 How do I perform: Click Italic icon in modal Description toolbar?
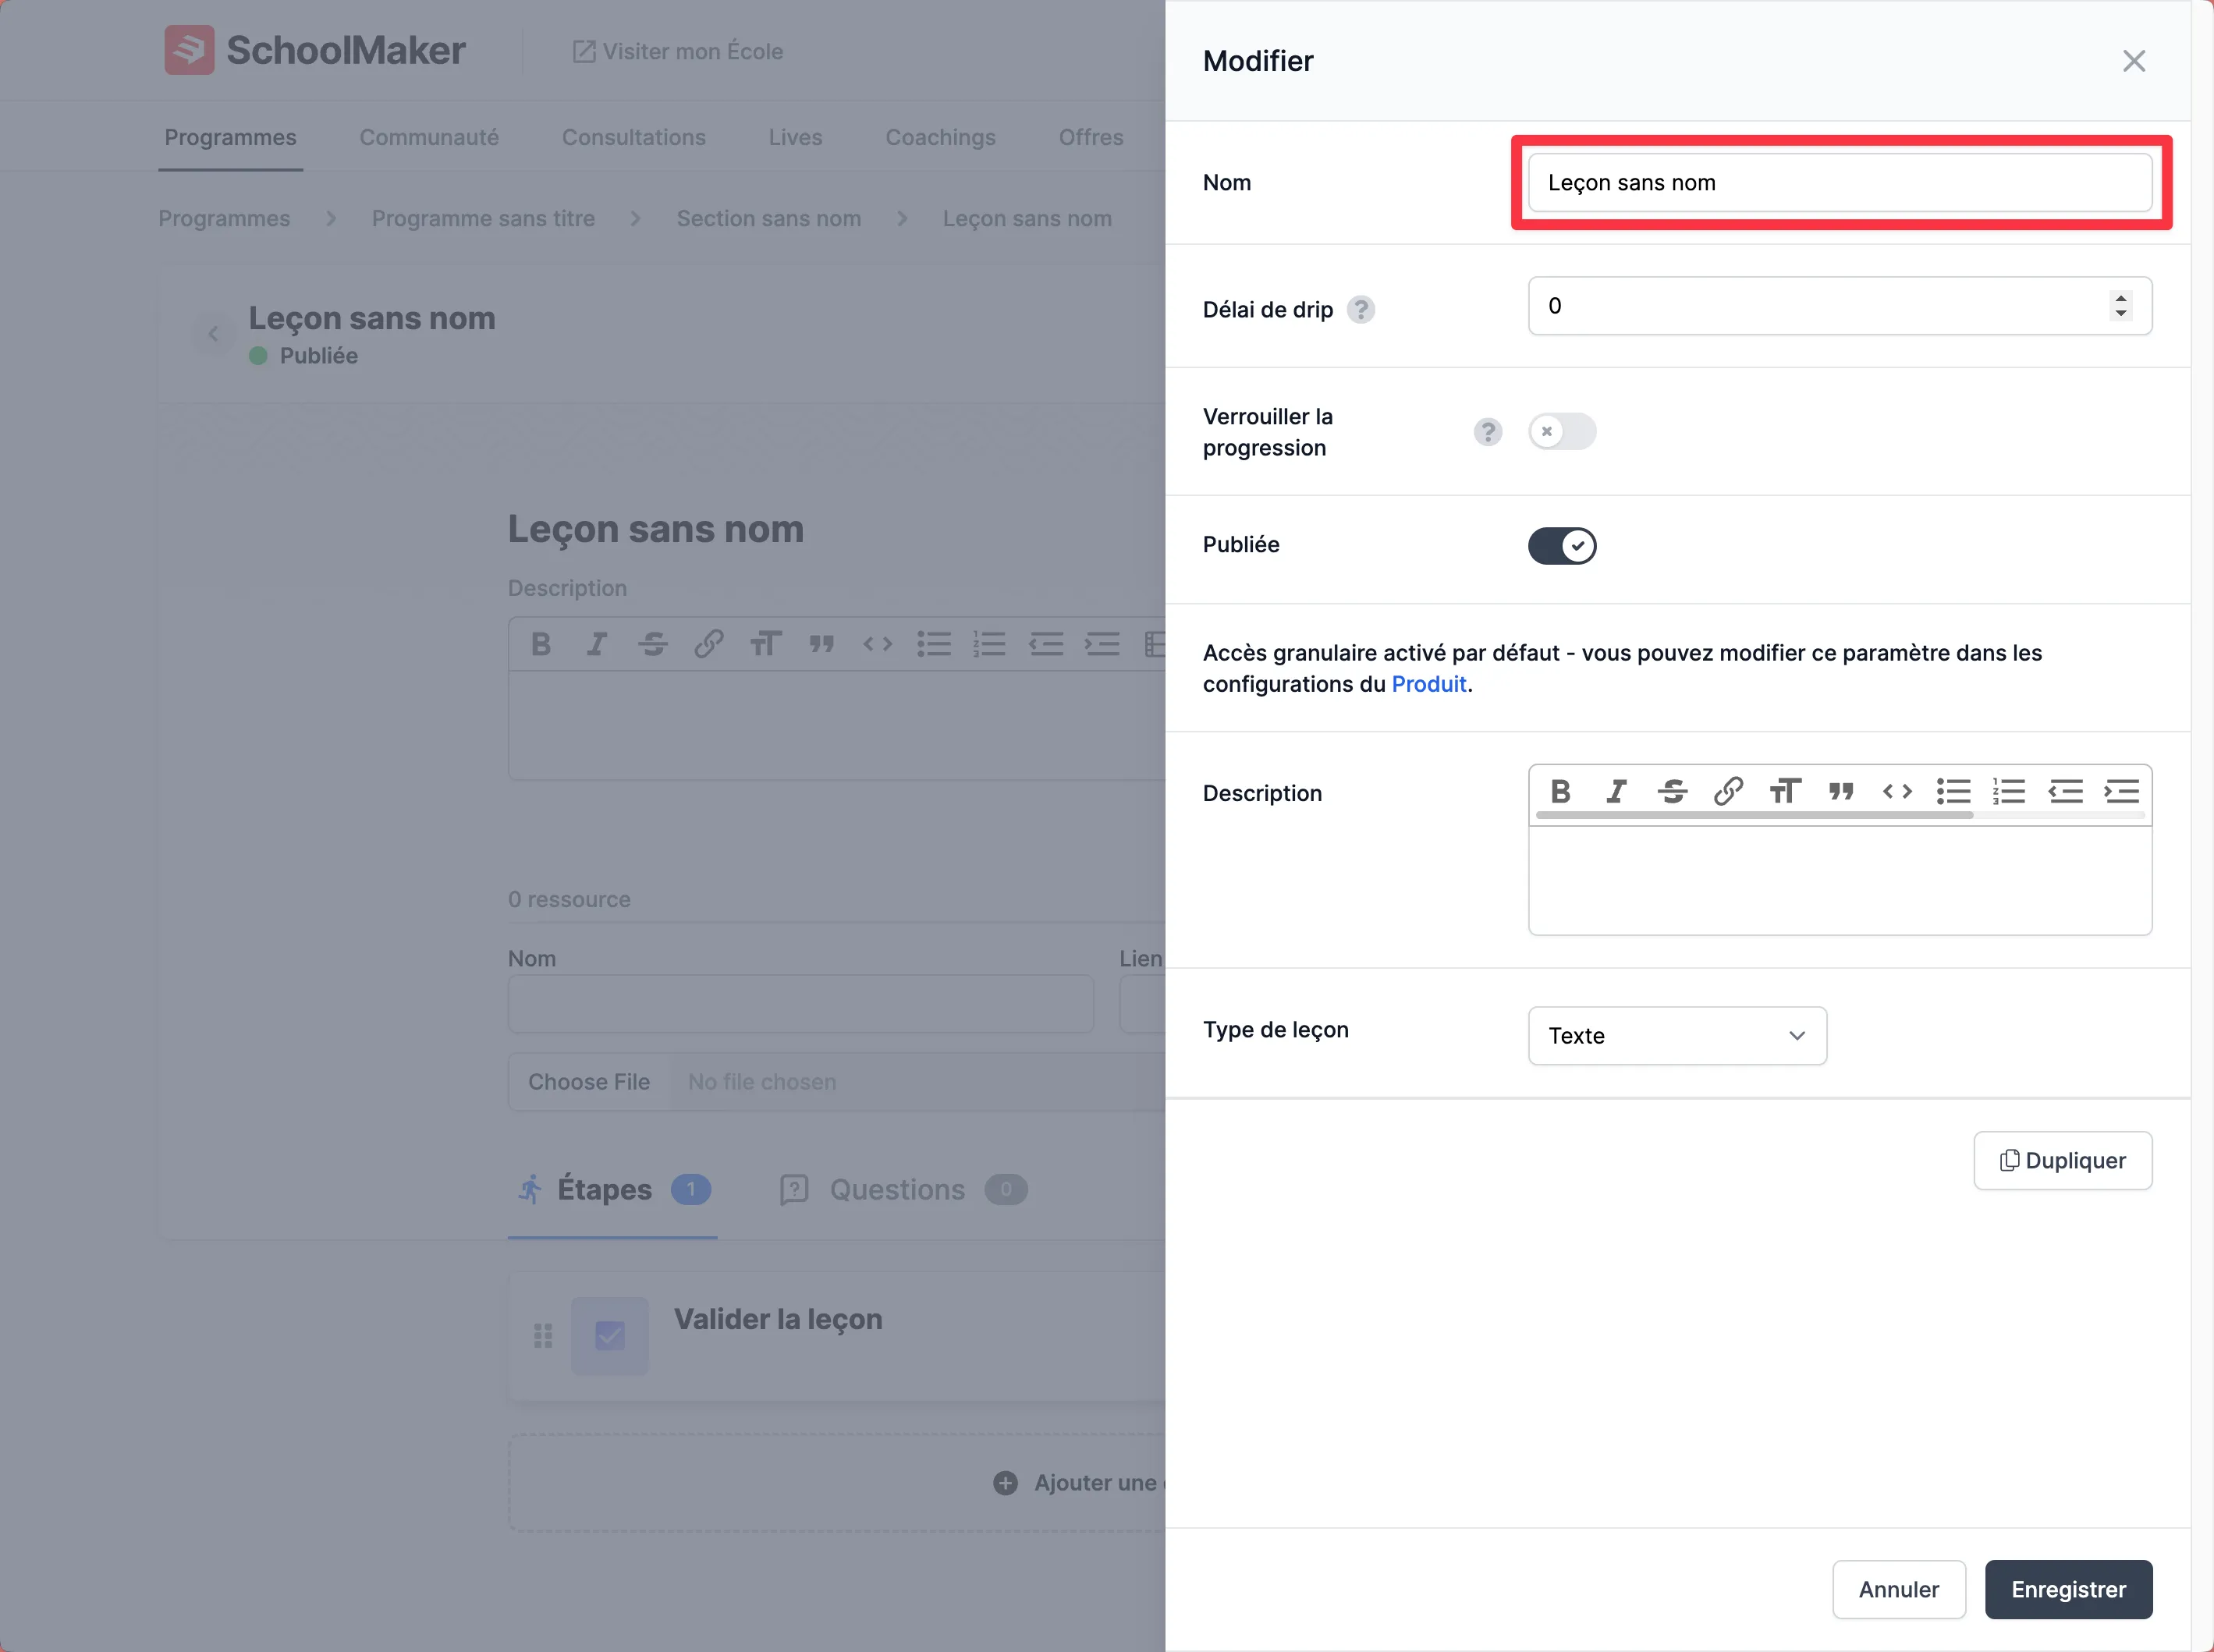(1616, 792)
